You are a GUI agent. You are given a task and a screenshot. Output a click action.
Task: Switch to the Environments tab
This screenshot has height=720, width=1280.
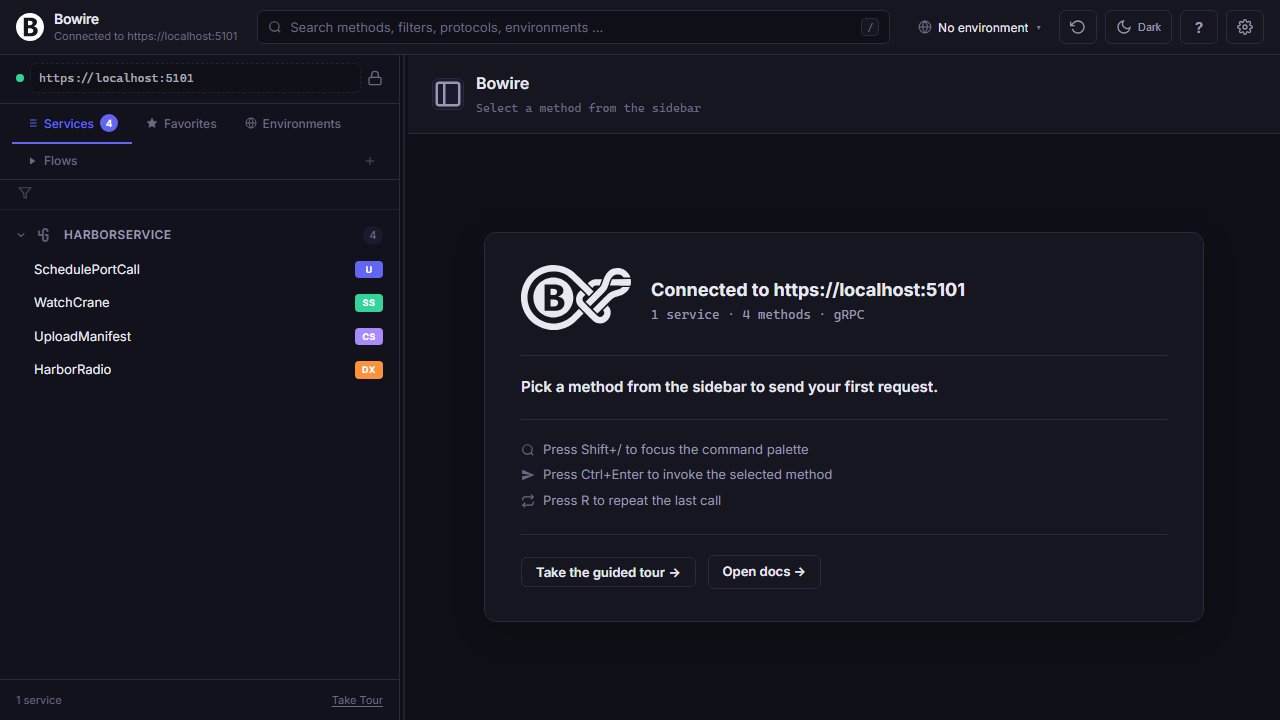[x=293, y=124]
